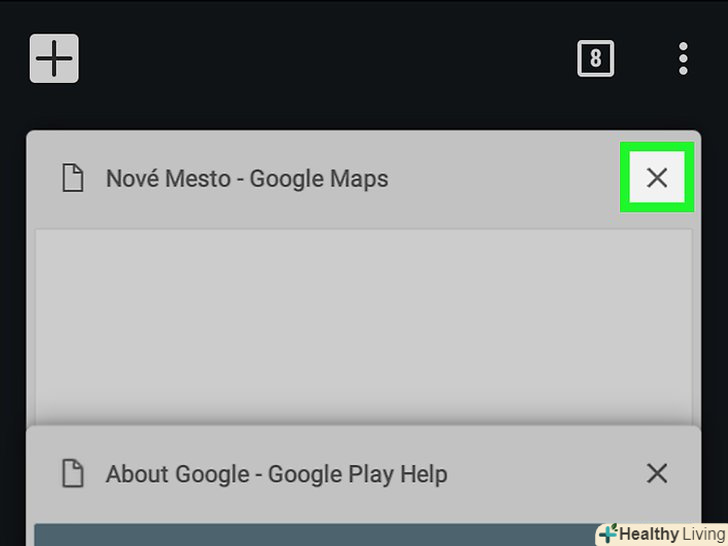Click page icon beside Nové Mesto title
The width and height of the screenshot is (728, 546).
73,178
